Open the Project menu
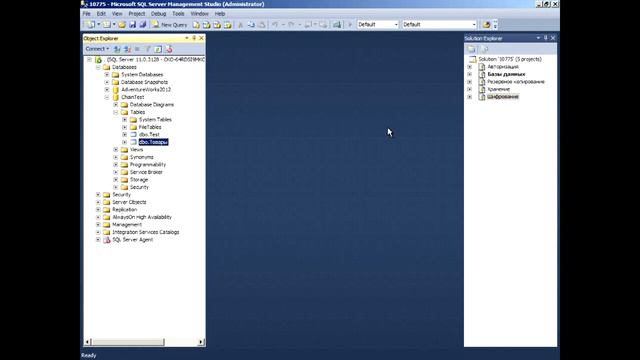Viewport: 640px width, 360px height. pyautogui.click(x=137, y=14)
